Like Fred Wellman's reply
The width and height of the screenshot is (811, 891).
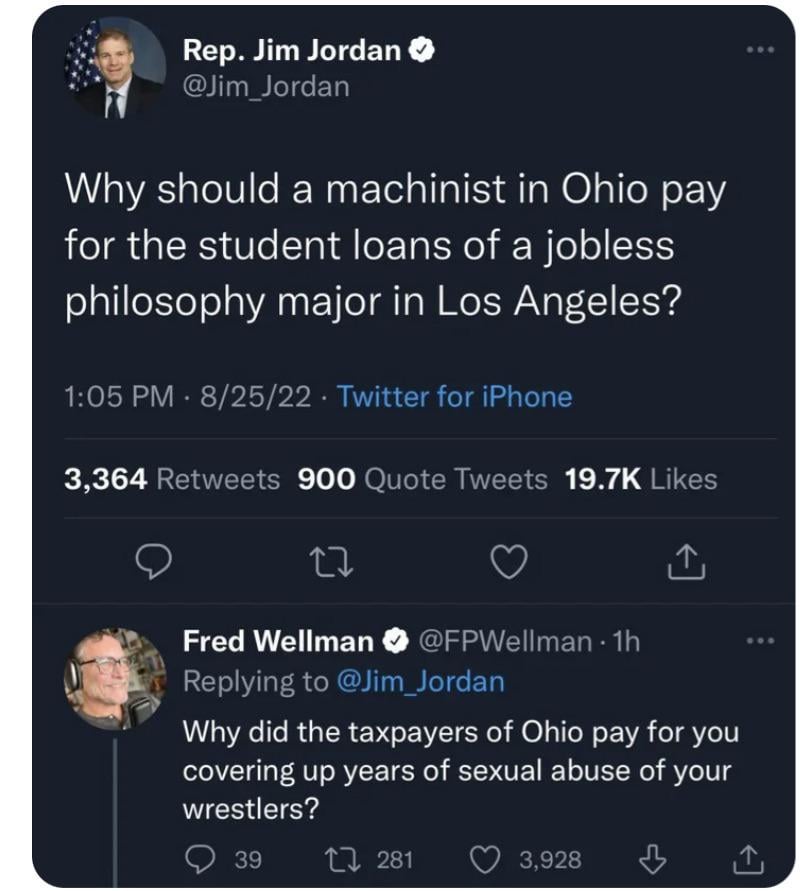[x=487, y=857]
